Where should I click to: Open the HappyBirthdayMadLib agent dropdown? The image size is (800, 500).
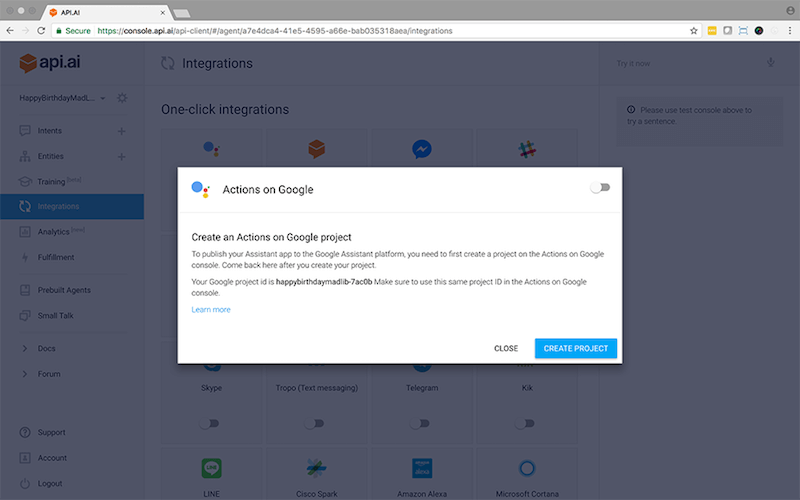pyautogui.click(x=62, y=98)
